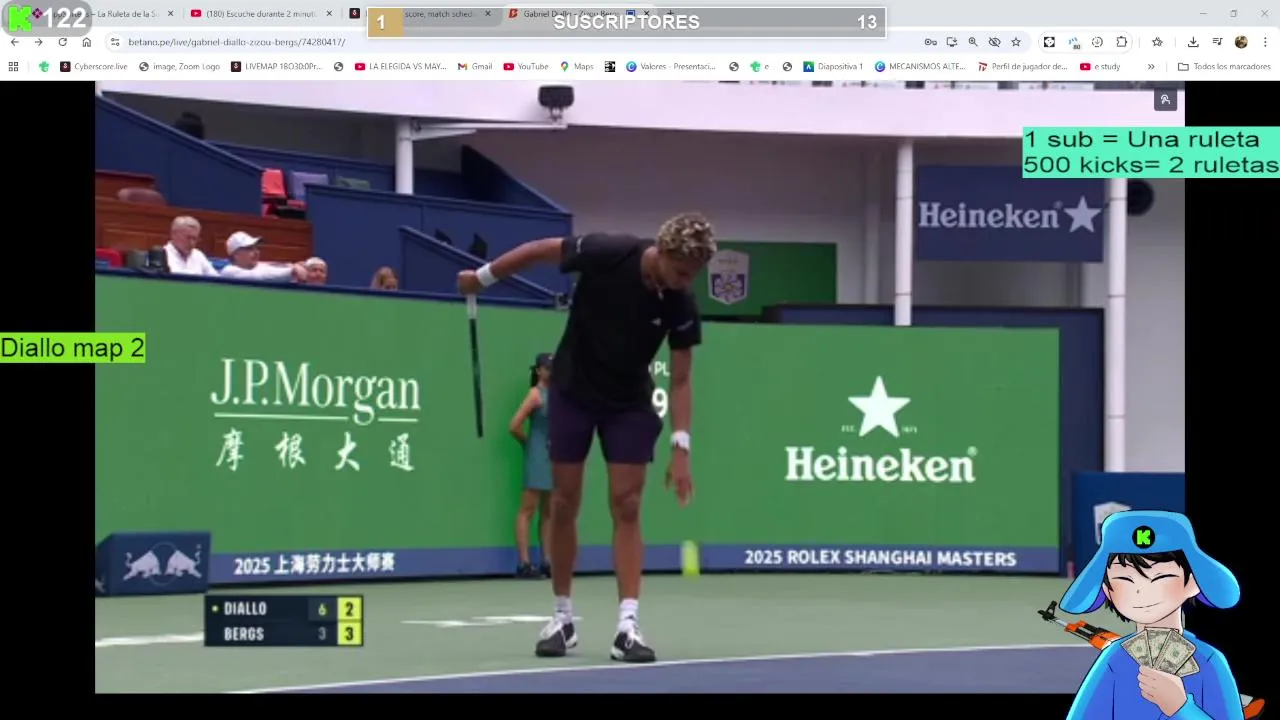Open the saved passwords key icon
This screenshot has height=720, width=1280.
[x=930, y=42]
